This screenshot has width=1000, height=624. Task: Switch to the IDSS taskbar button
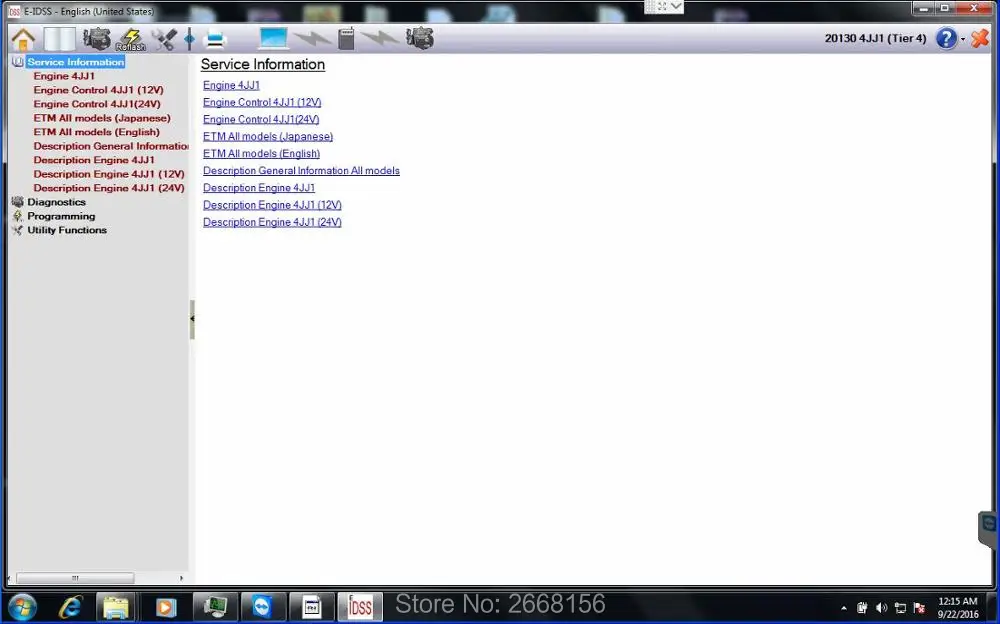click(x=360, y=607)
